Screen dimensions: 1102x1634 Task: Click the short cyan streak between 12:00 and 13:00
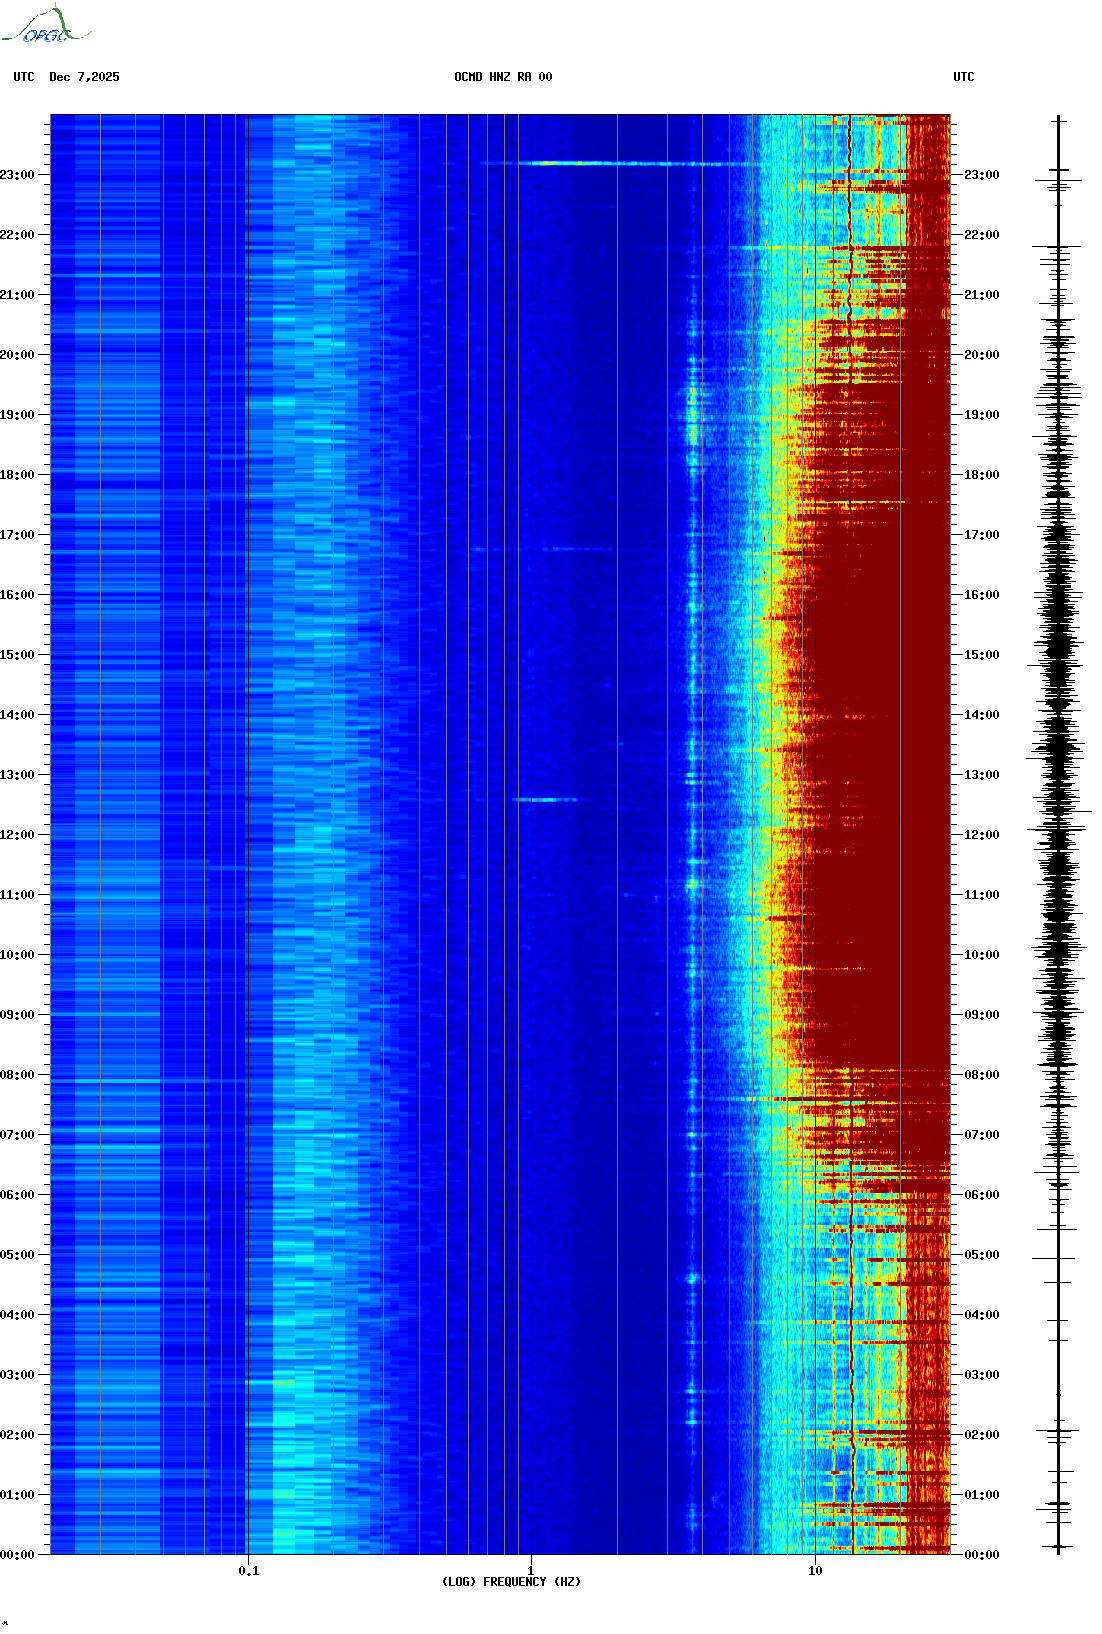(545, 799)
